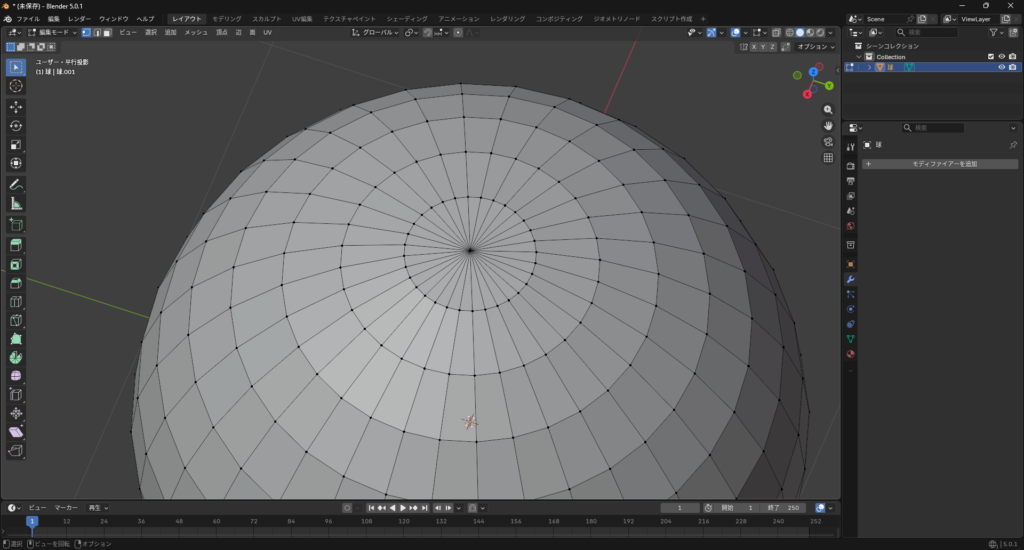Pick the 3D Cursor tool
The height and width of the screenshot is (550, 1024).
point(16,86)
